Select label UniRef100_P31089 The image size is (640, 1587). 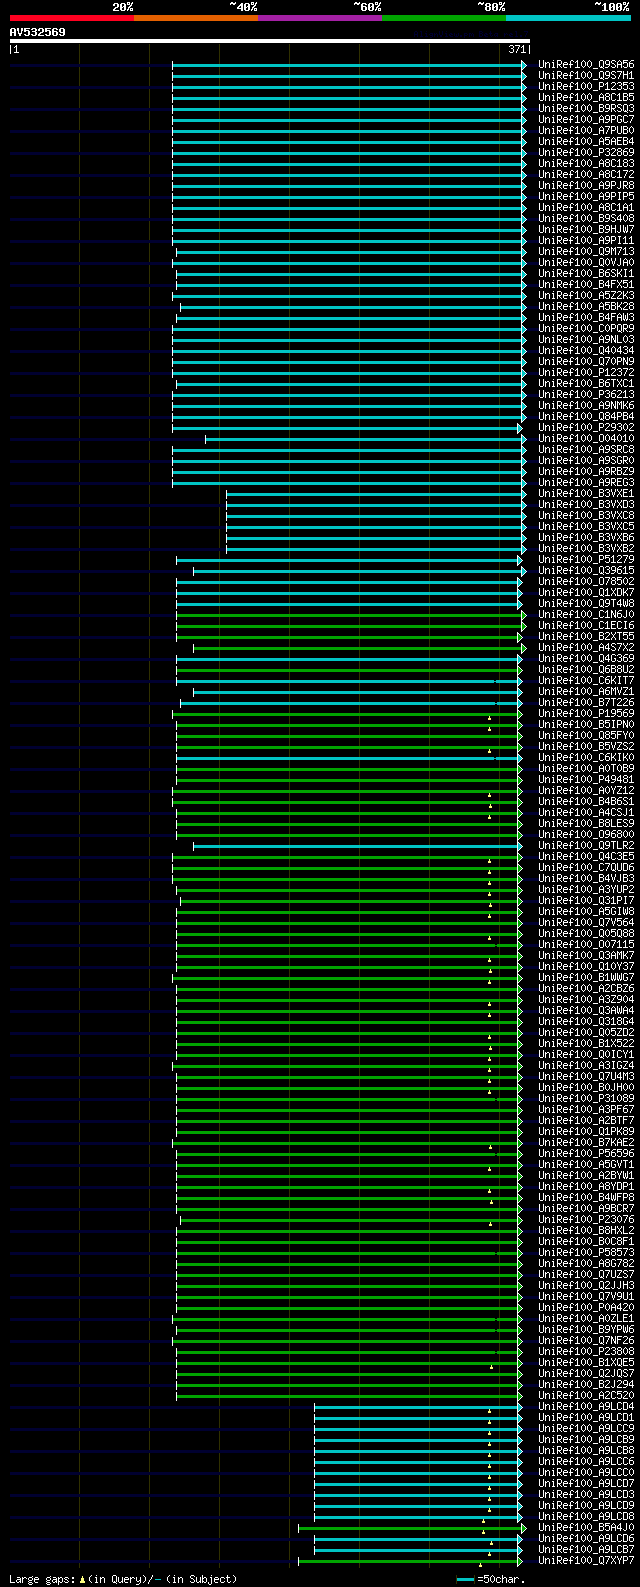[586, 1098]
